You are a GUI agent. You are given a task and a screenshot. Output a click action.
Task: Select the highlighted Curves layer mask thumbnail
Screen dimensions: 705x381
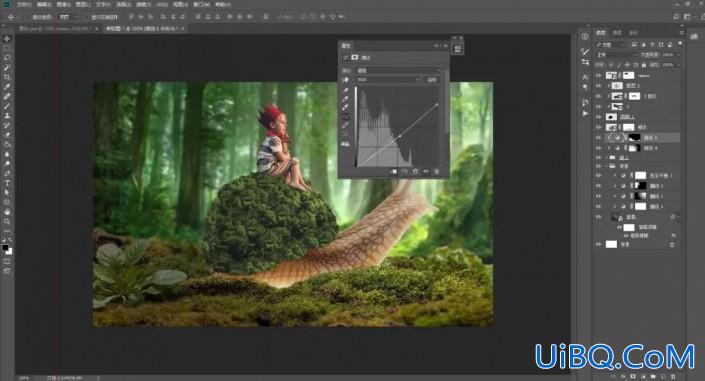(634, 138)
